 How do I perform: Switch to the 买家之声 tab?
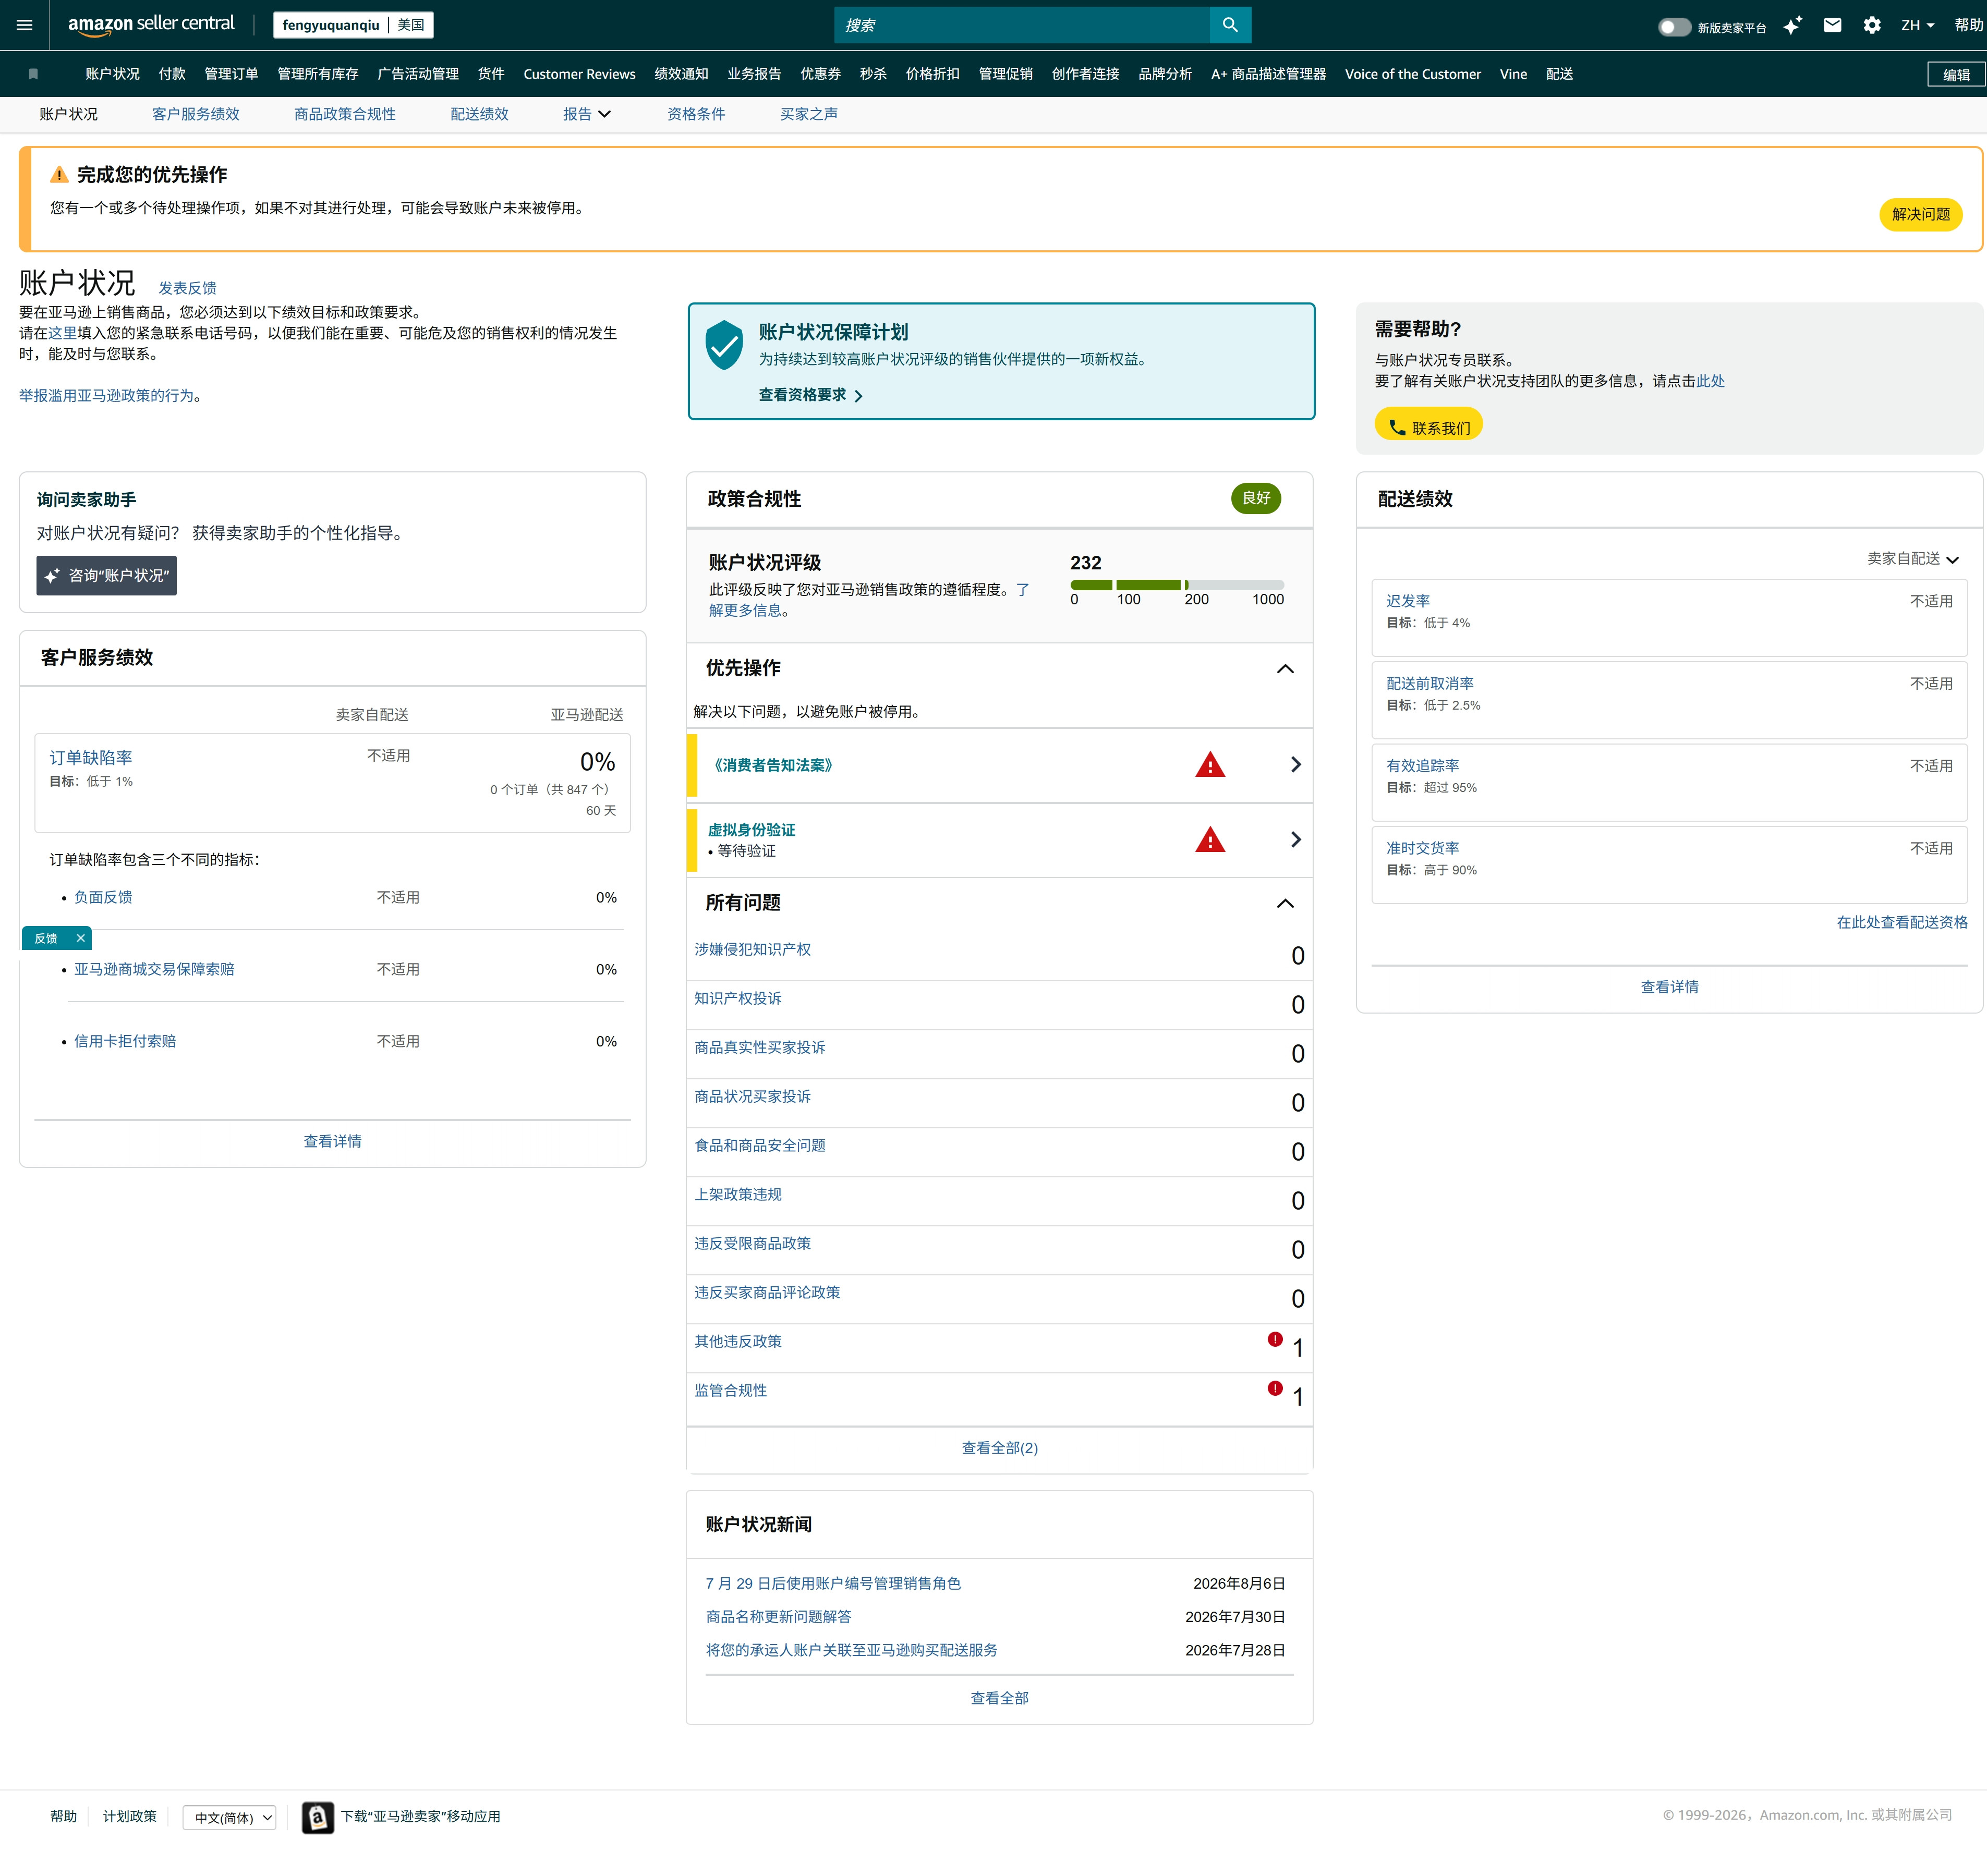point(809,114)
